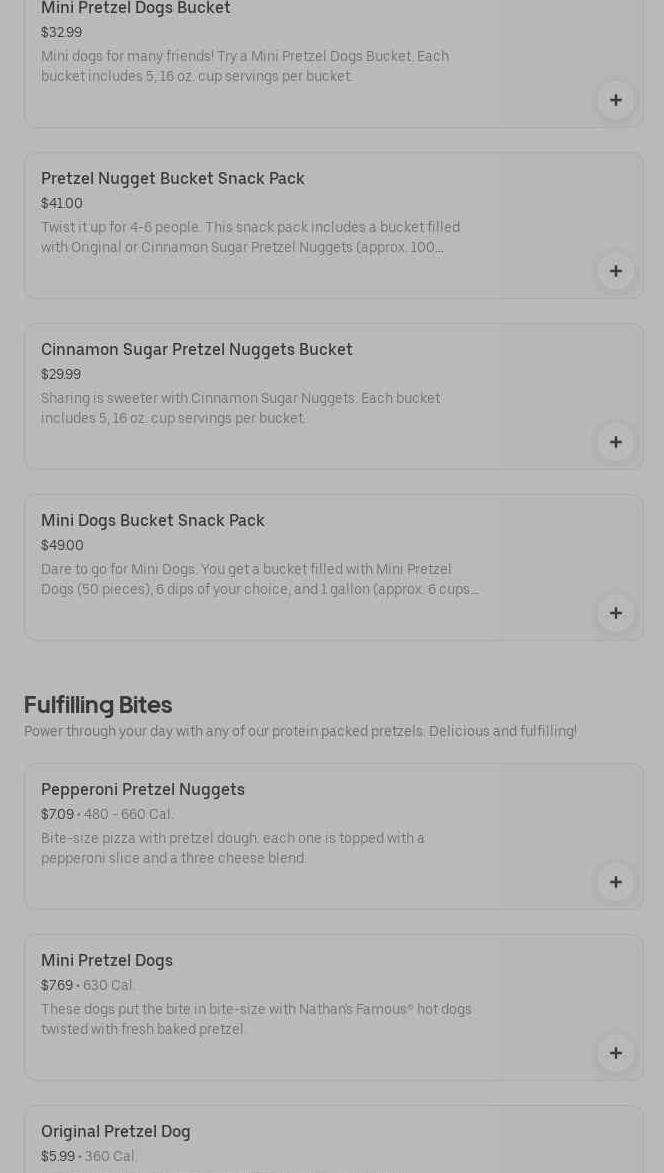The width and height of the screenshot is (664, 1173).
Task: Open the Original Pretzel Dog item
Action: tap(116, 1132)
